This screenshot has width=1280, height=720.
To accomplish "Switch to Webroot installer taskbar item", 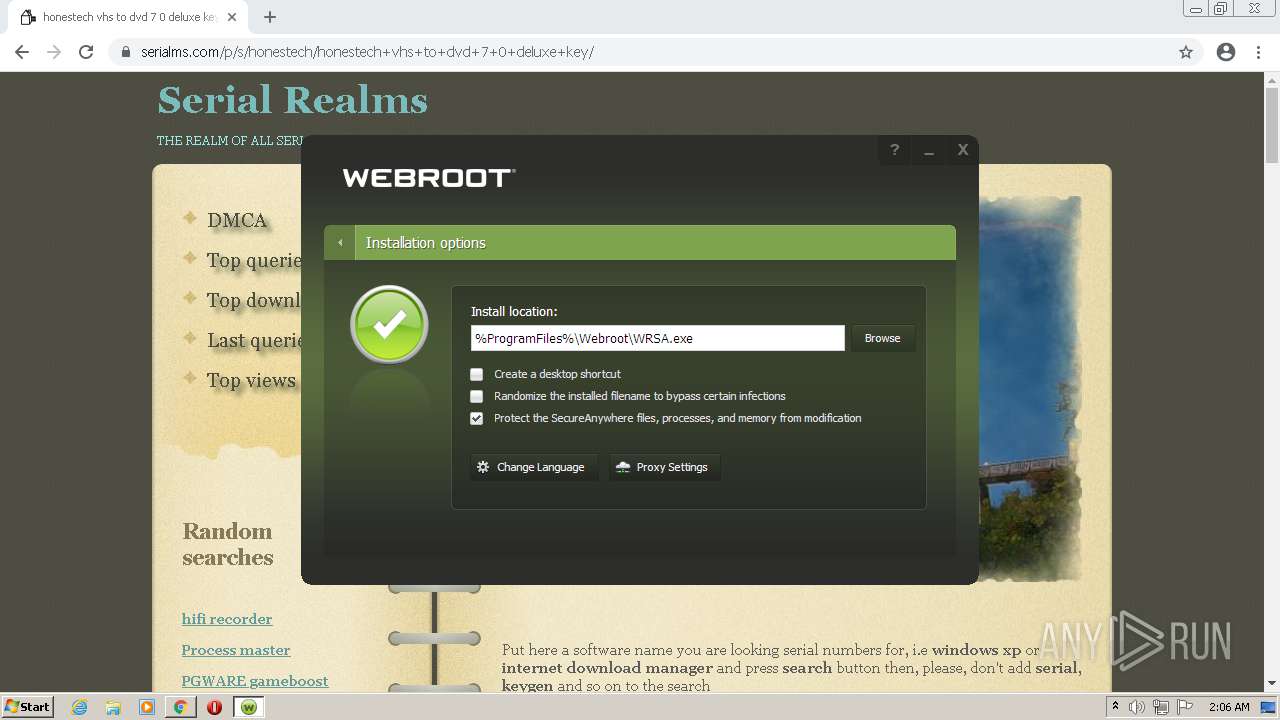I will click(x=249, y=707).
